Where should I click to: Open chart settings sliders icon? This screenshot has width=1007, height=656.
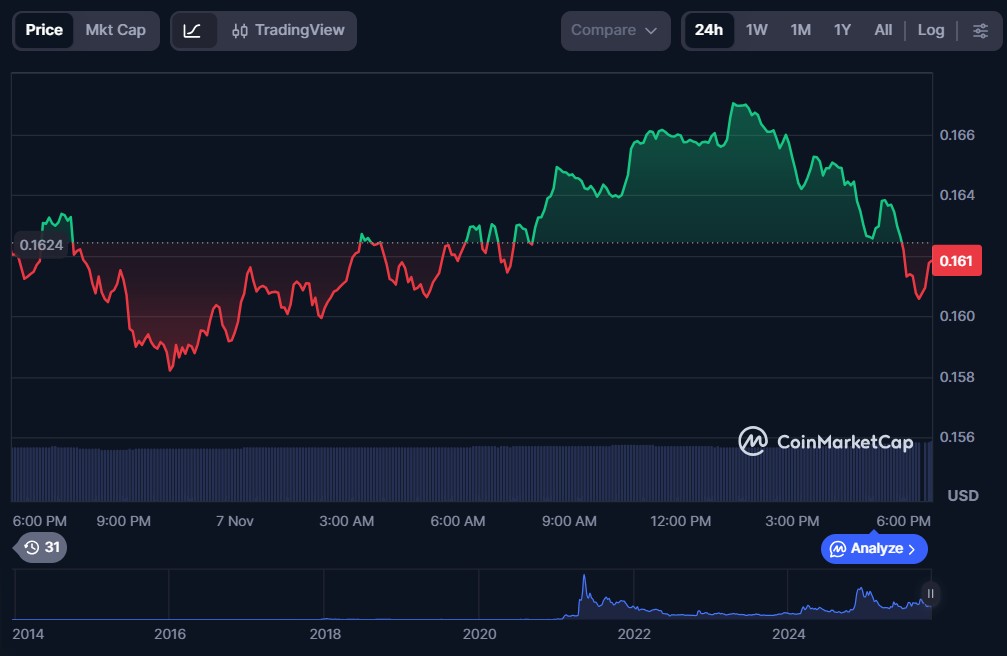click(979, 30)
